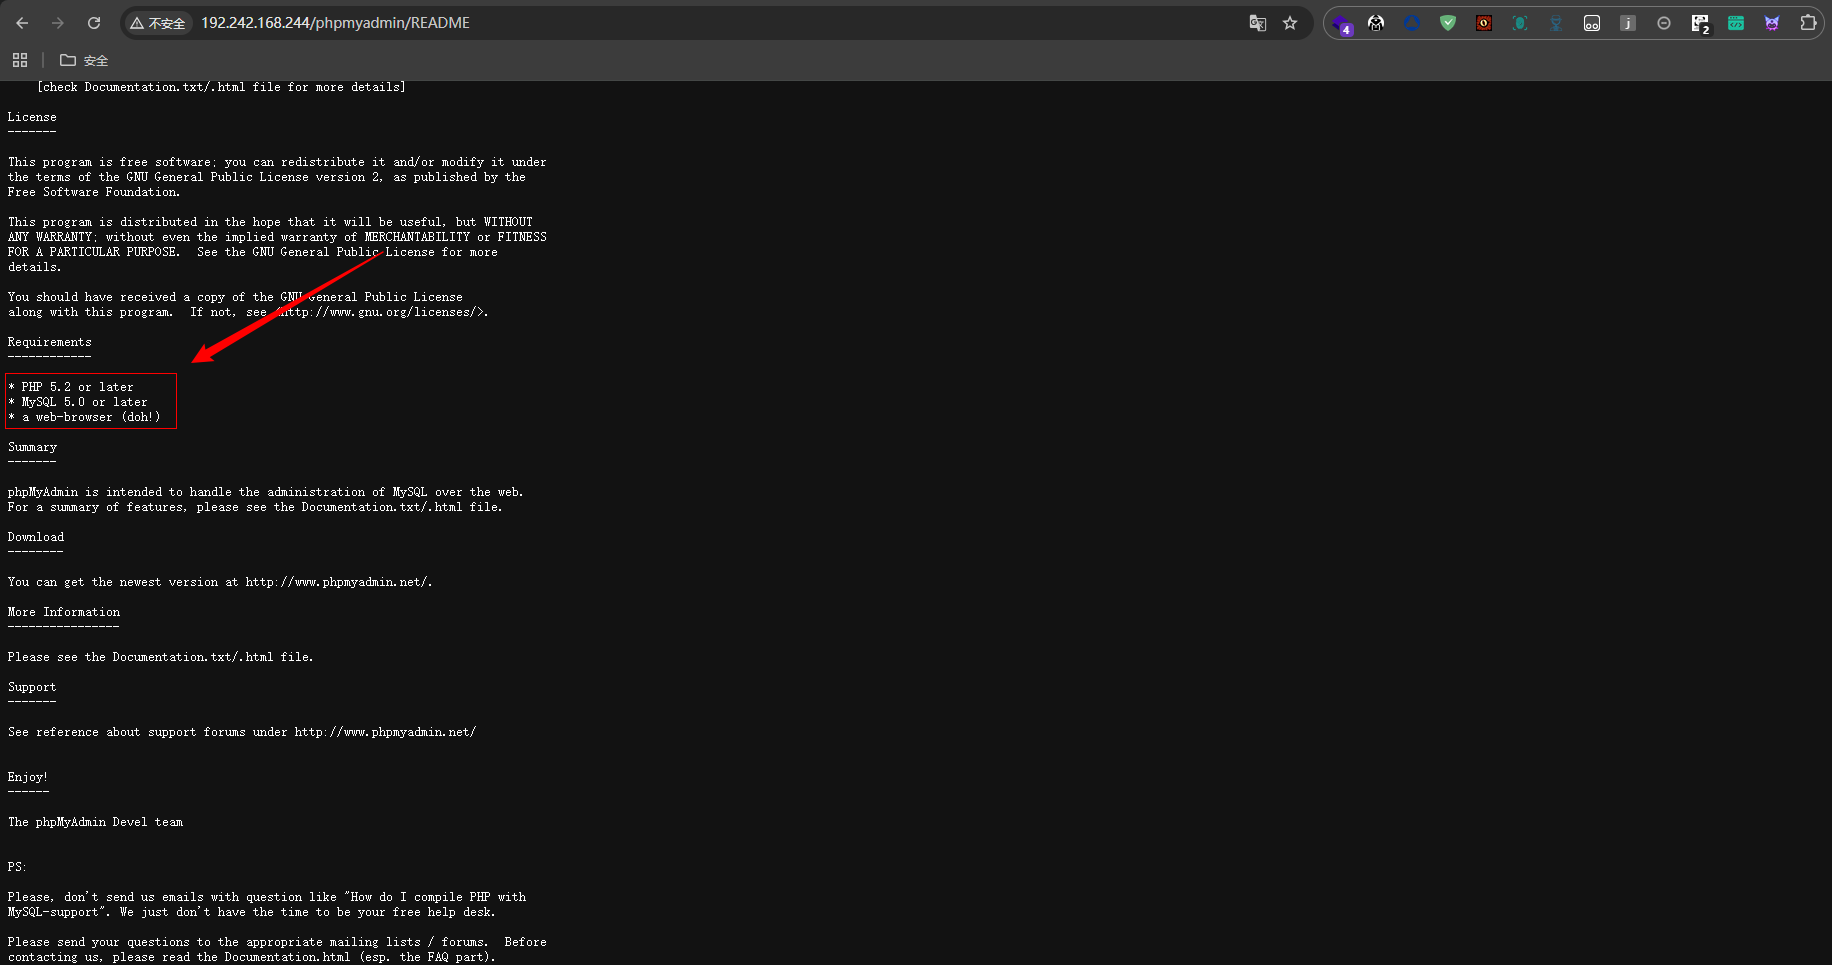Open the gray letter j extension
Screen dimensions: 1832x965
pyautogui.click(x=1628, y=23)
